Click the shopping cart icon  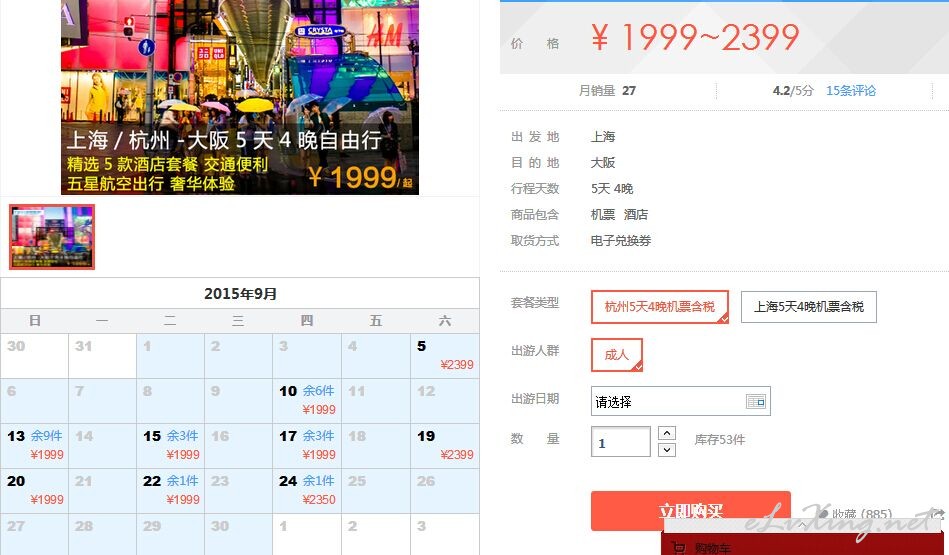pos(678,548)
